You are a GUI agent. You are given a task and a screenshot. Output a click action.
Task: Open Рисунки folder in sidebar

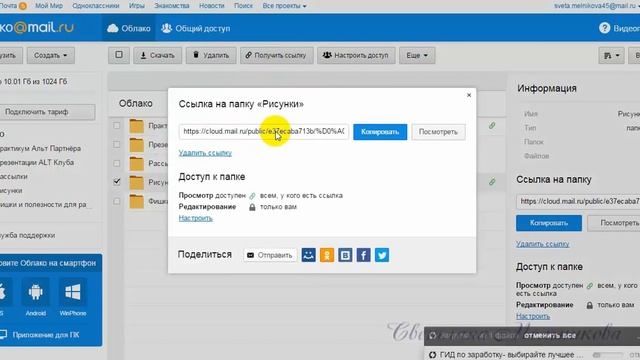(11, 191)
